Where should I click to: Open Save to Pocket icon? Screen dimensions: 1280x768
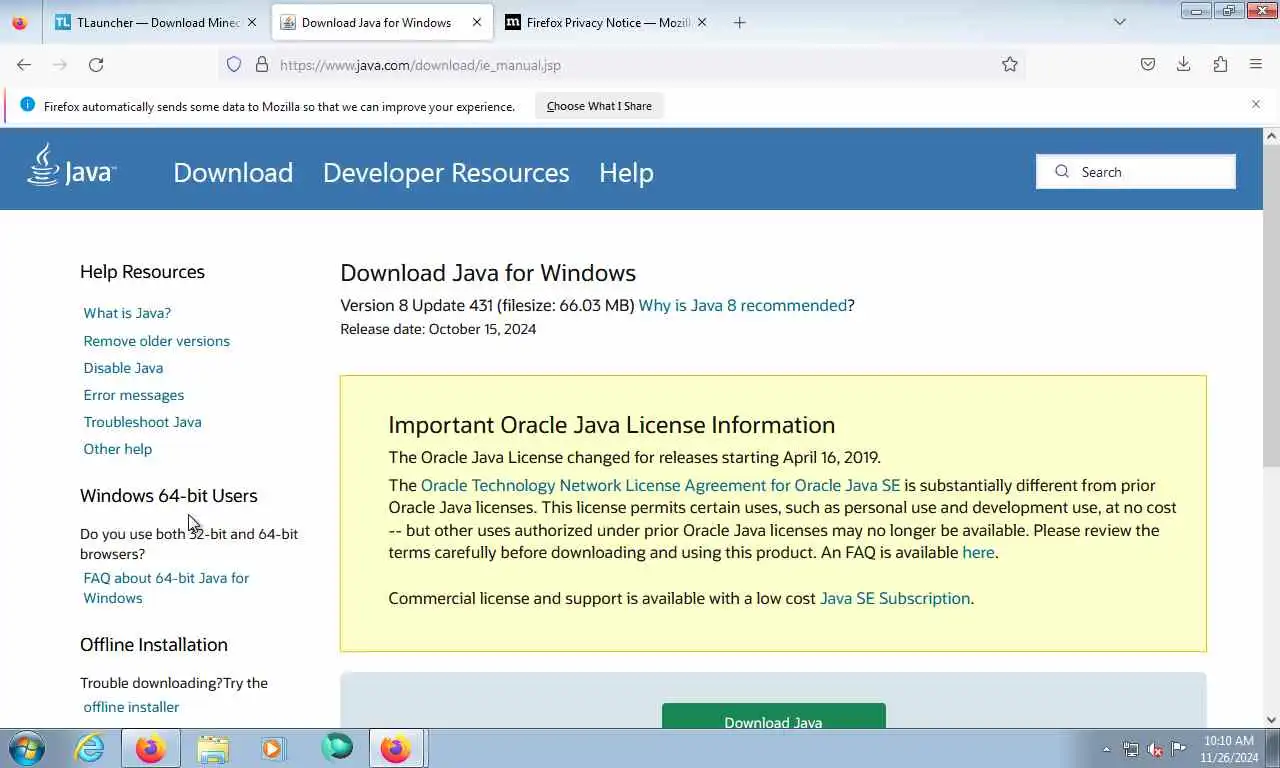tap(1148, 65)
